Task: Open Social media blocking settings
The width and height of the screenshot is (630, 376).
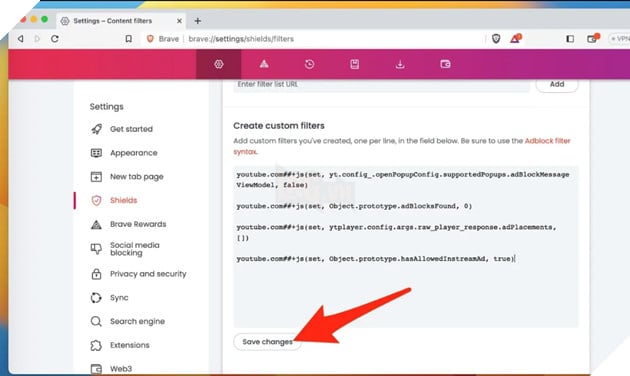Action: click(x=135, y=249)
